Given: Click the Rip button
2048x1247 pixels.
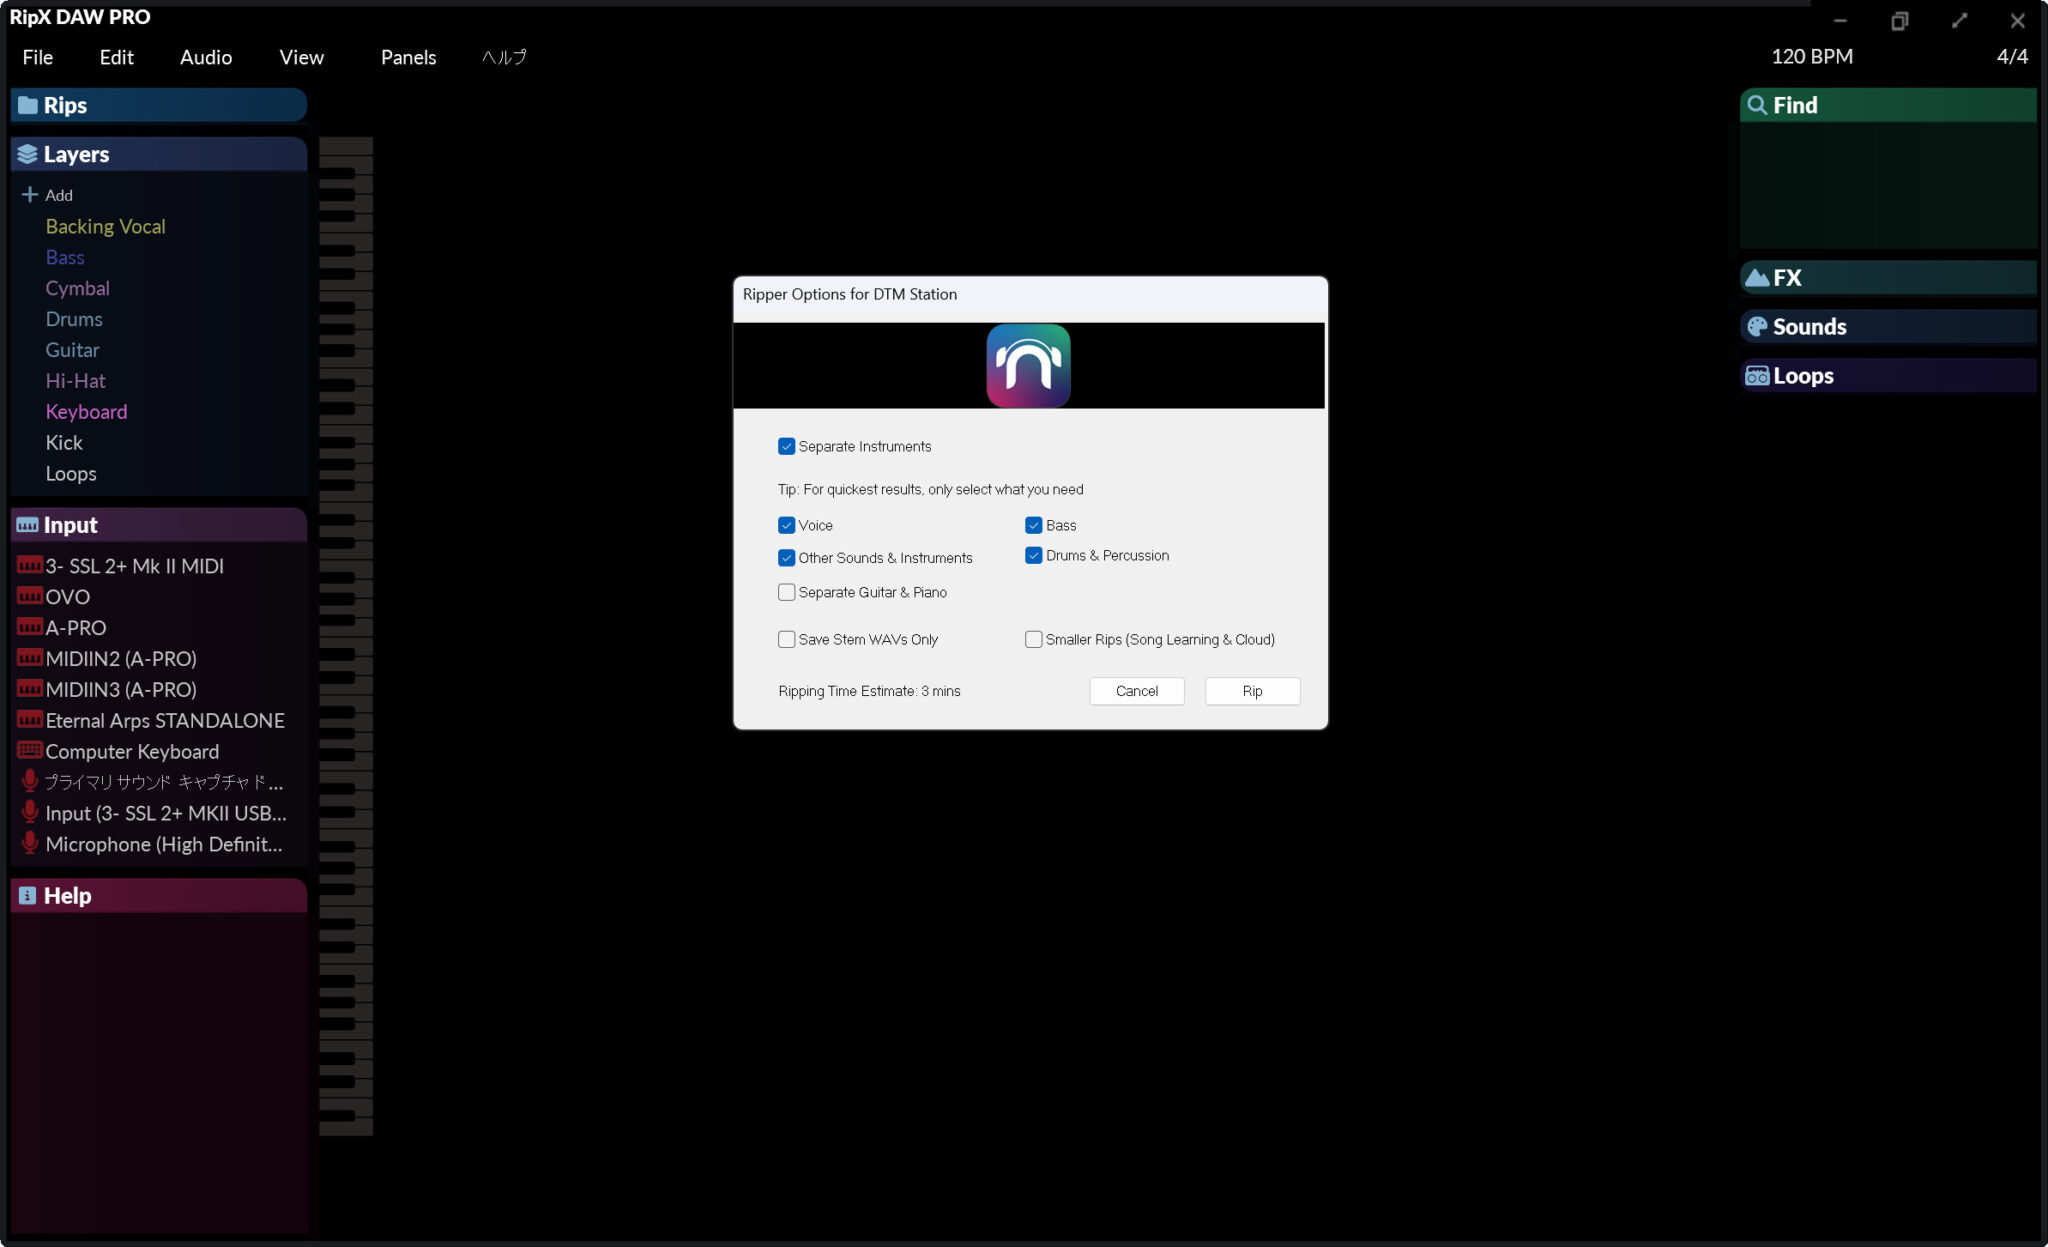Looking at the screenshot, I should click(1251, 691).
